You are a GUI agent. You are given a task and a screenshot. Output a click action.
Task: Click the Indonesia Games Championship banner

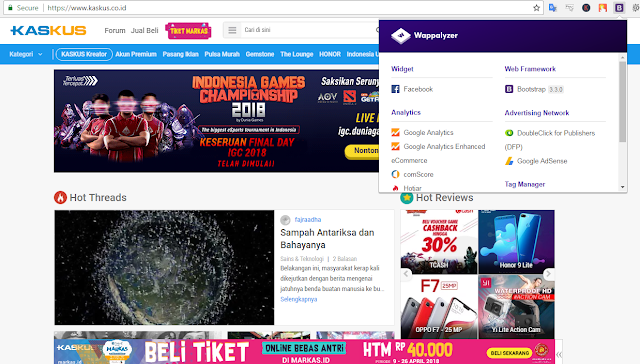[x=216, y=121]
